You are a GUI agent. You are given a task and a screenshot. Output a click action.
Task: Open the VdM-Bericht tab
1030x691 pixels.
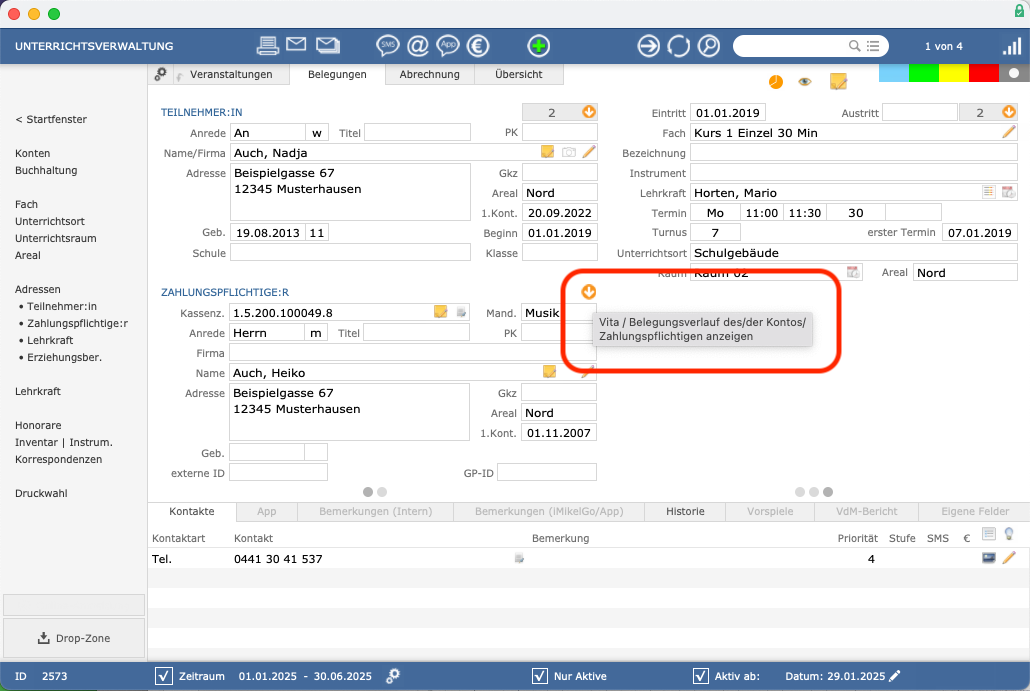tap(866, 511)
